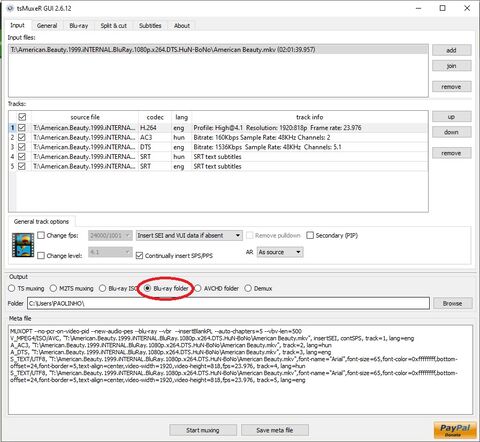This screenshot has width=480, height=442.
Task: Click remove button beside Input files
Action: (452, 87)
